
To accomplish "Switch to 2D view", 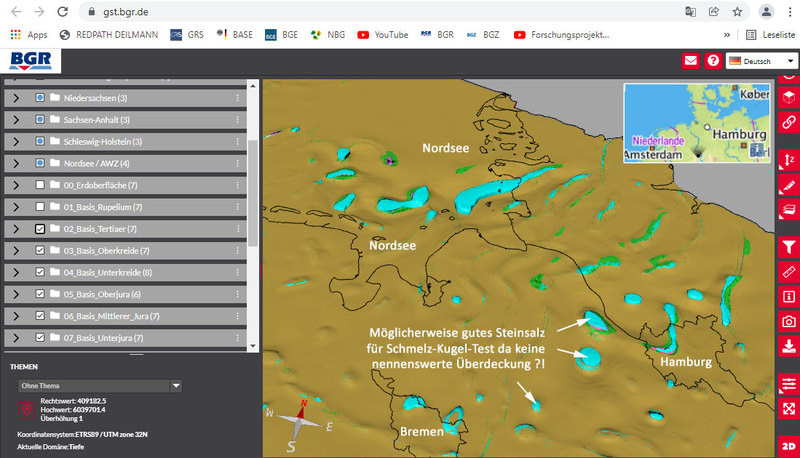I will click(788, 445).
